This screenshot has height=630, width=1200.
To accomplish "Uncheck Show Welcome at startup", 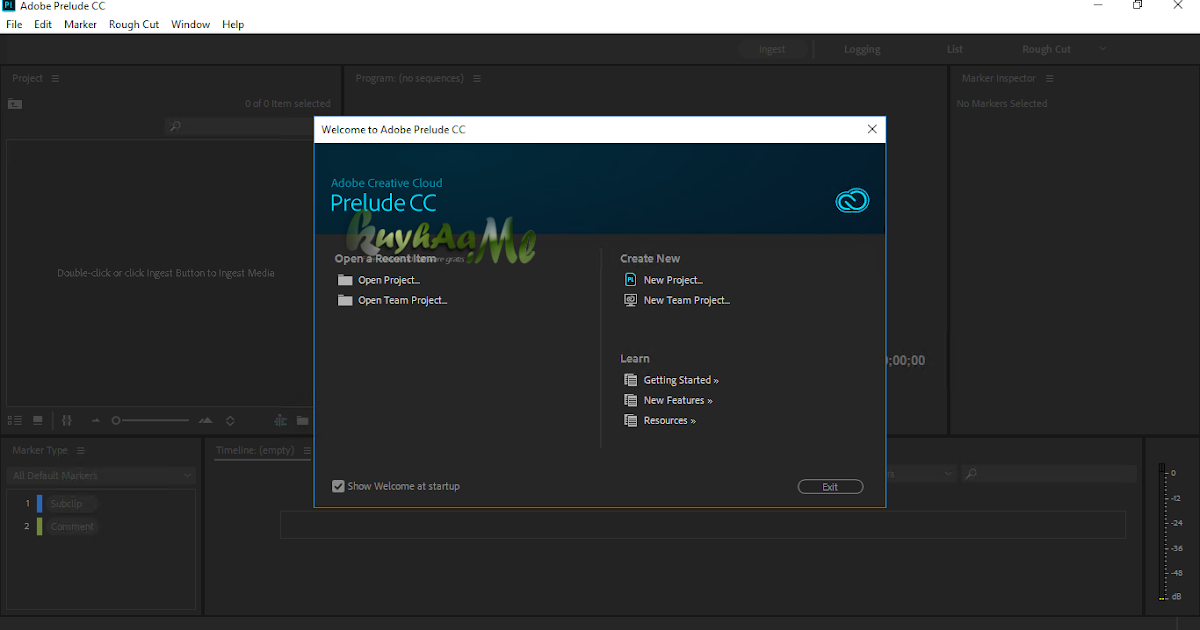I will click(338, 485).
